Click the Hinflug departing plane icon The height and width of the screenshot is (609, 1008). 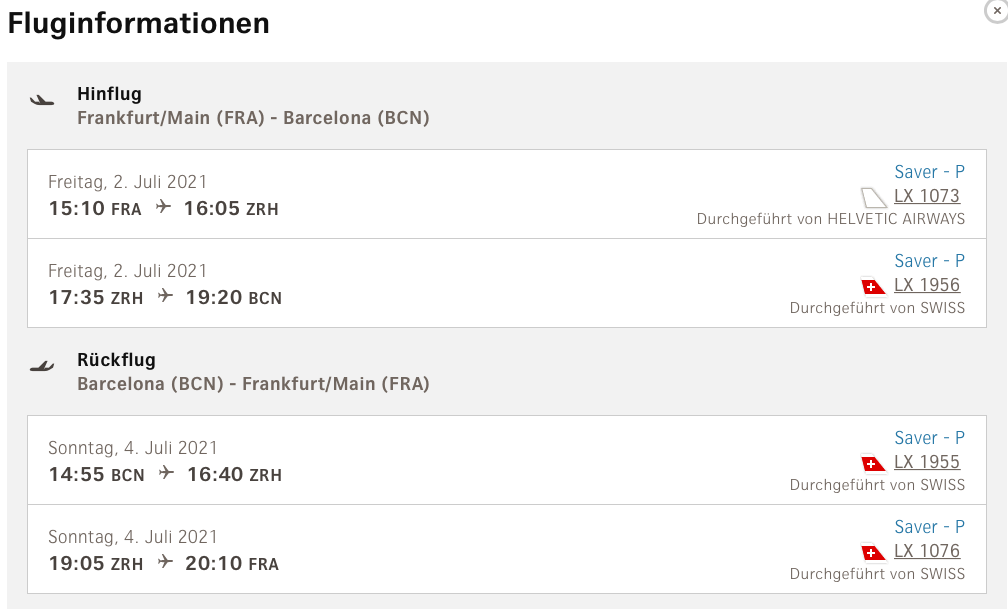point(42,100)
